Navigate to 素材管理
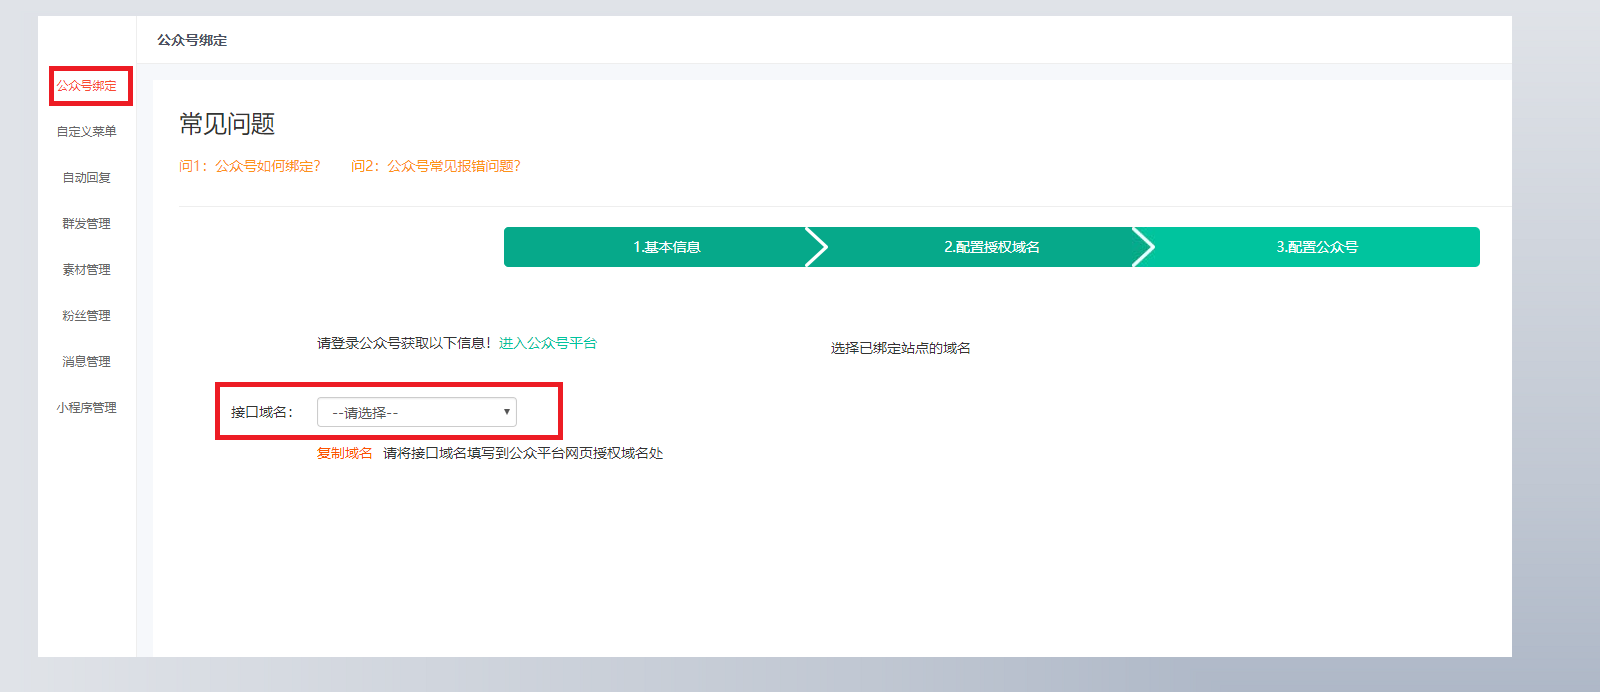The width and height of the screenshot is (1600, 692). 87,270
